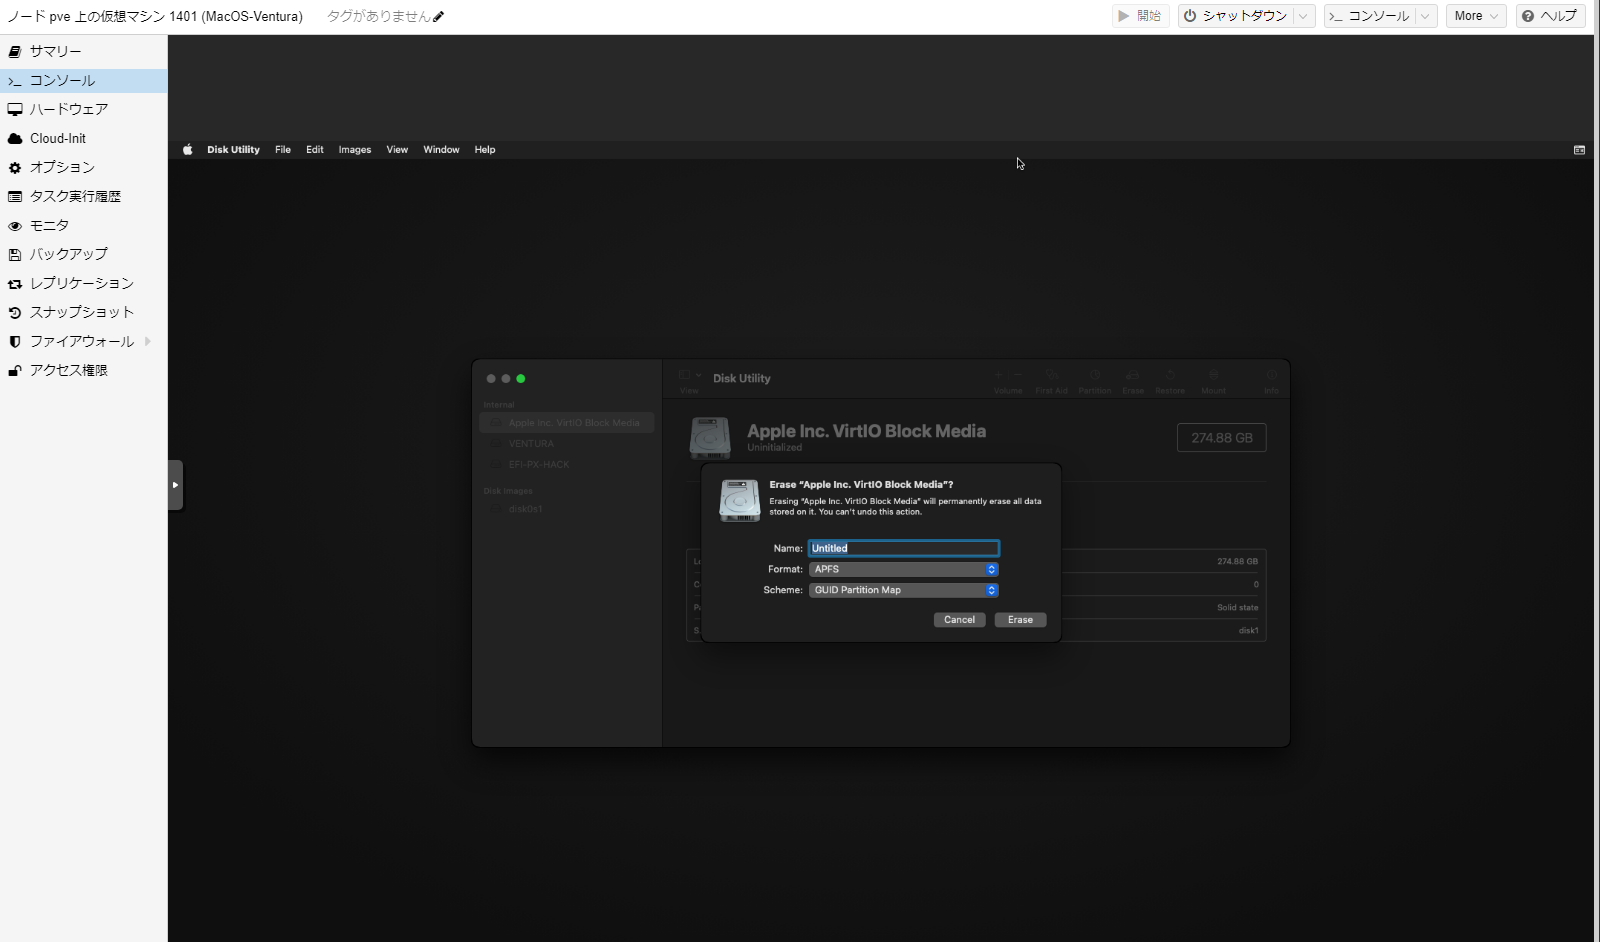Click the Erase button in dialog

click(x=1020, y=620)
